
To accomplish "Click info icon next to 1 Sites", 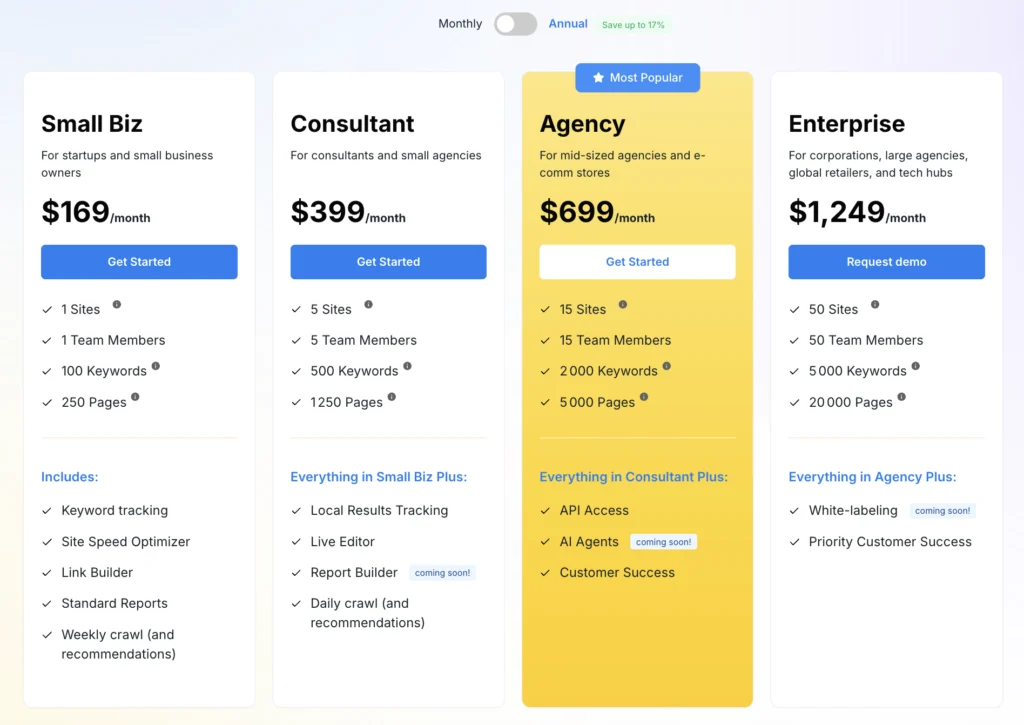I will click(x=117, y=304).
